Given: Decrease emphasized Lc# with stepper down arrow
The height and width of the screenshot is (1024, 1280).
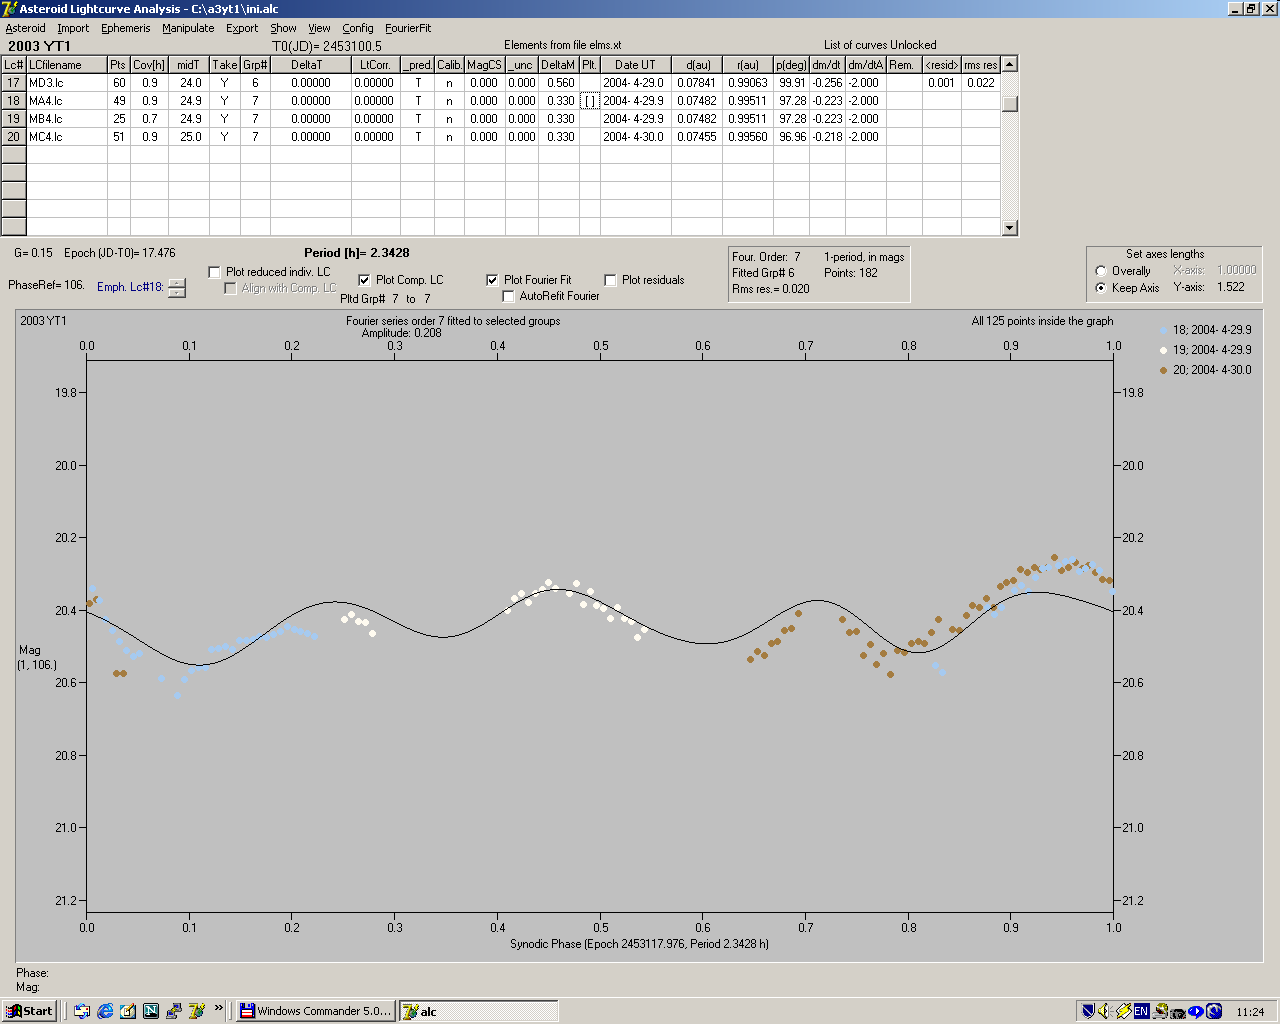Looking at the screenshot, I should [x=177, y=293].
